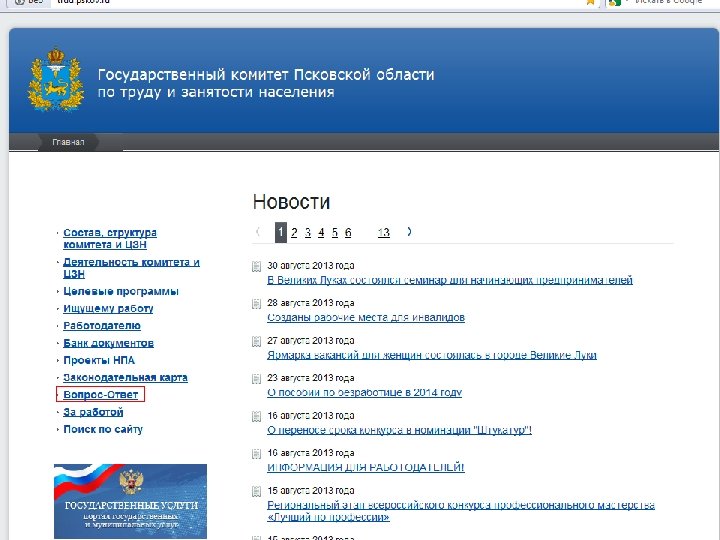This screenshot has width=720, height=540.
Task: Open news page 5
Action: pyautogui.click(x=335, y=233)
